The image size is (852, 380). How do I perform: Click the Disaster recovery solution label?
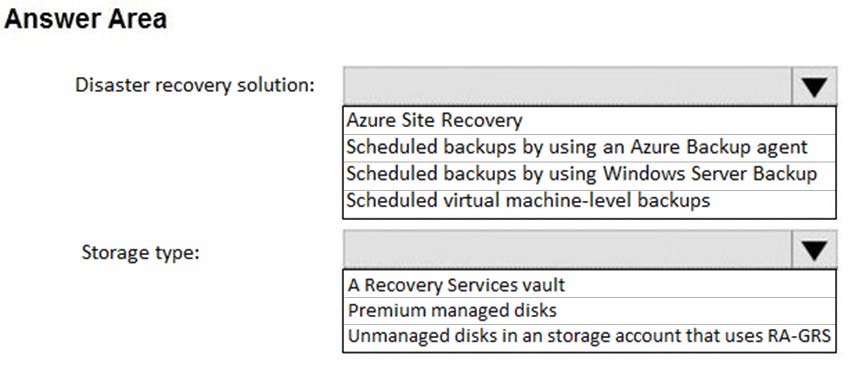pos(195,86)
